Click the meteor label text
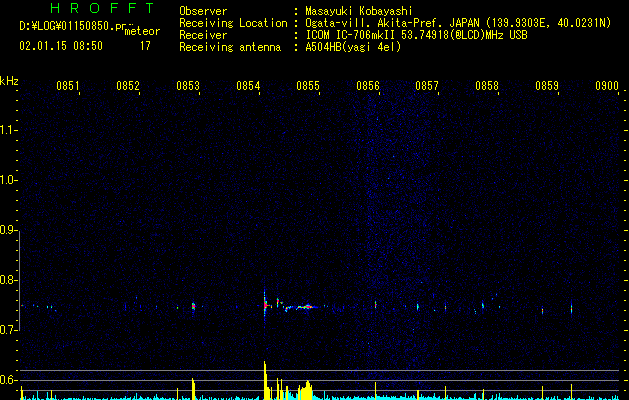This screenshot has height=400, width=629. coord(142,31)
